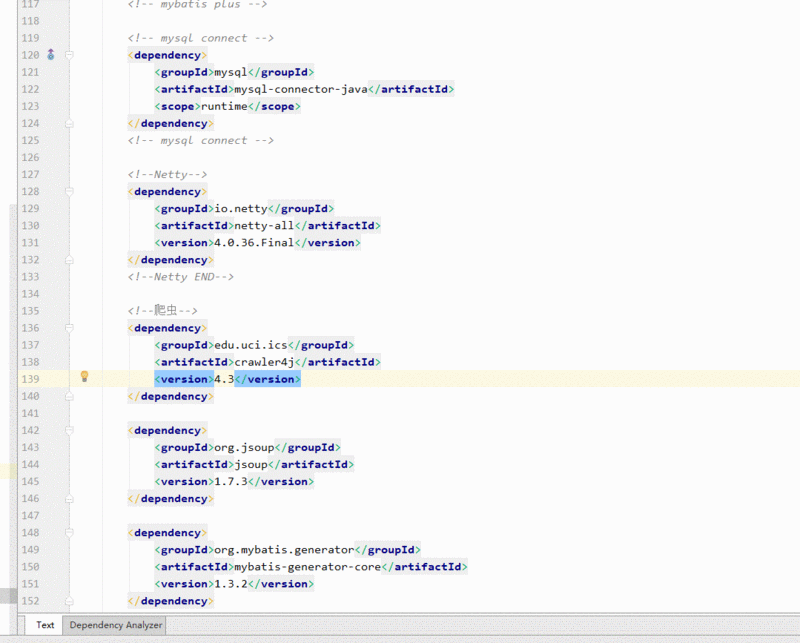Click the org.jsoup groupId value
Viewport: 800px width, 643px height.
[x=244, y=448]
